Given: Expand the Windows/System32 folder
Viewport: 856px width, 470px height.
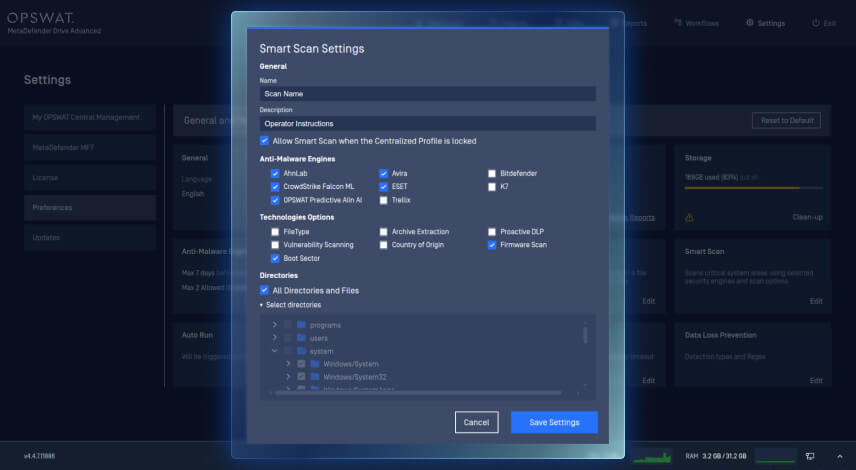Looking at the screenshot, I should click(288, 377).
